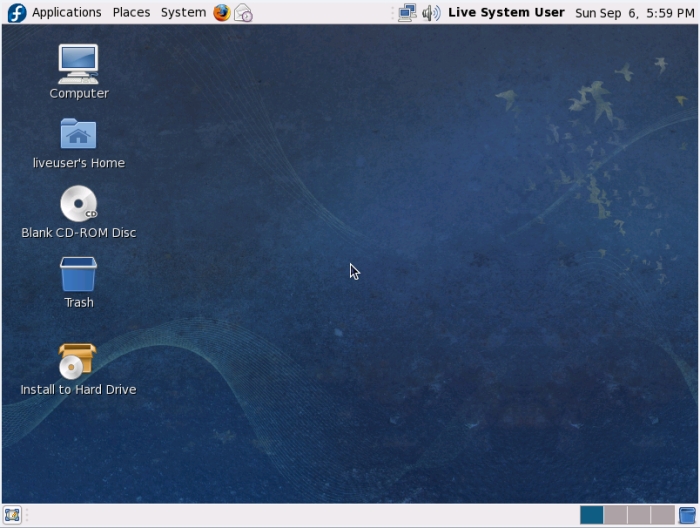Click the Trash desktop icon
The width and height of the screenshot is (700, 528).
(x=78, y=275)
